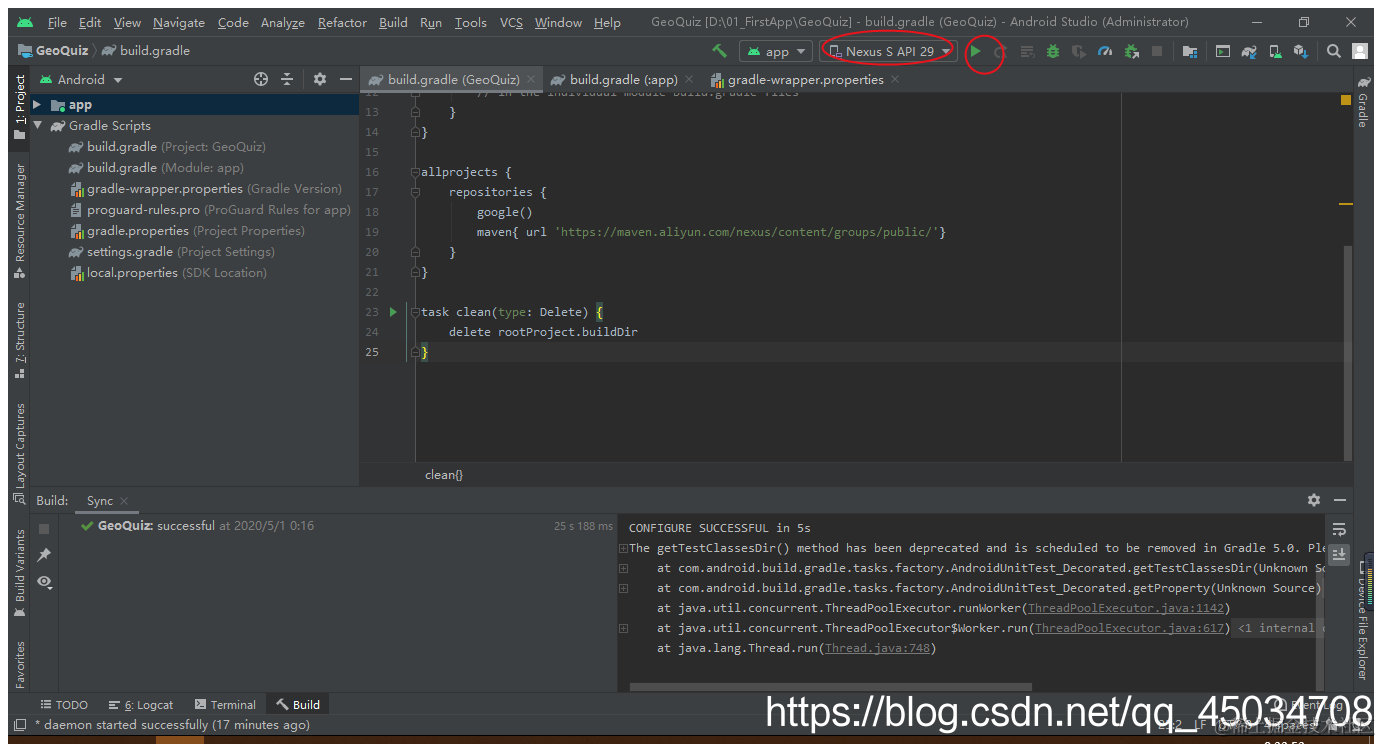Click stop square in Build panel sidebar

point(44,528)
